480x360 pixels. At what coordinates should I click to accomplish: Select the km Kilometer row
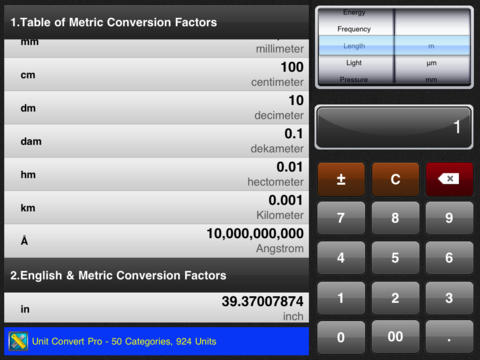click(x=156, y=208)
